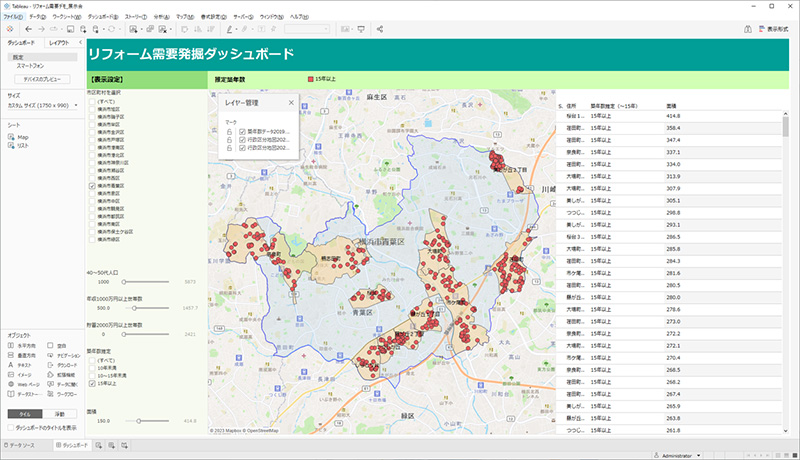Click new story icon in bottom tab bar
Image resolution: width=800 pixels, height=460 pixels.
tap(124, 445)
